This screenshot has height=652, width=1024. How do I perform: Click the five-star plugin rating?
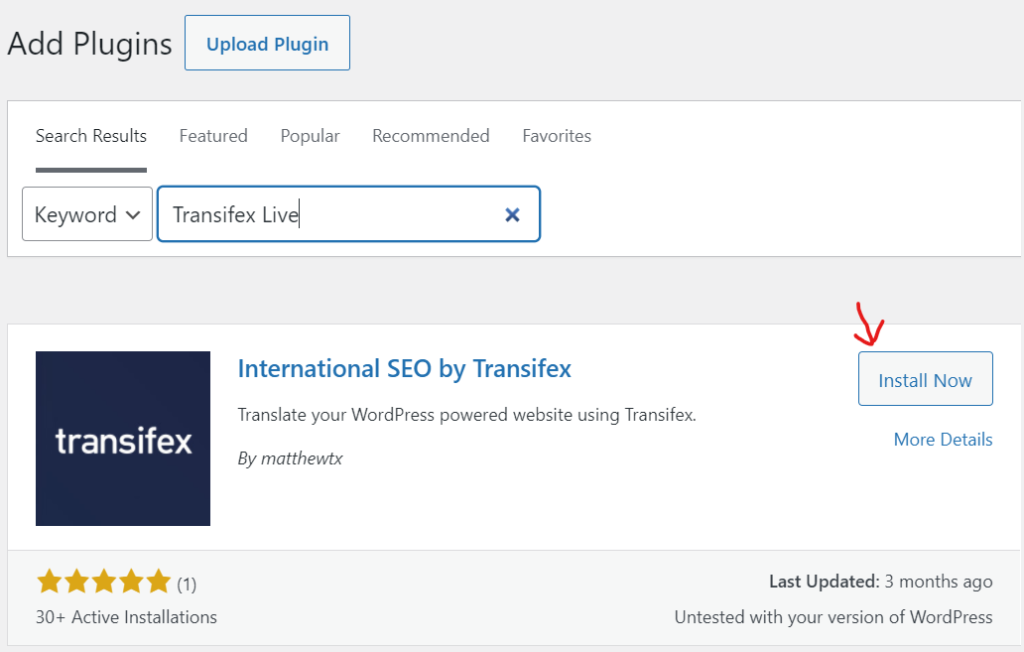[x=104, y=581]
